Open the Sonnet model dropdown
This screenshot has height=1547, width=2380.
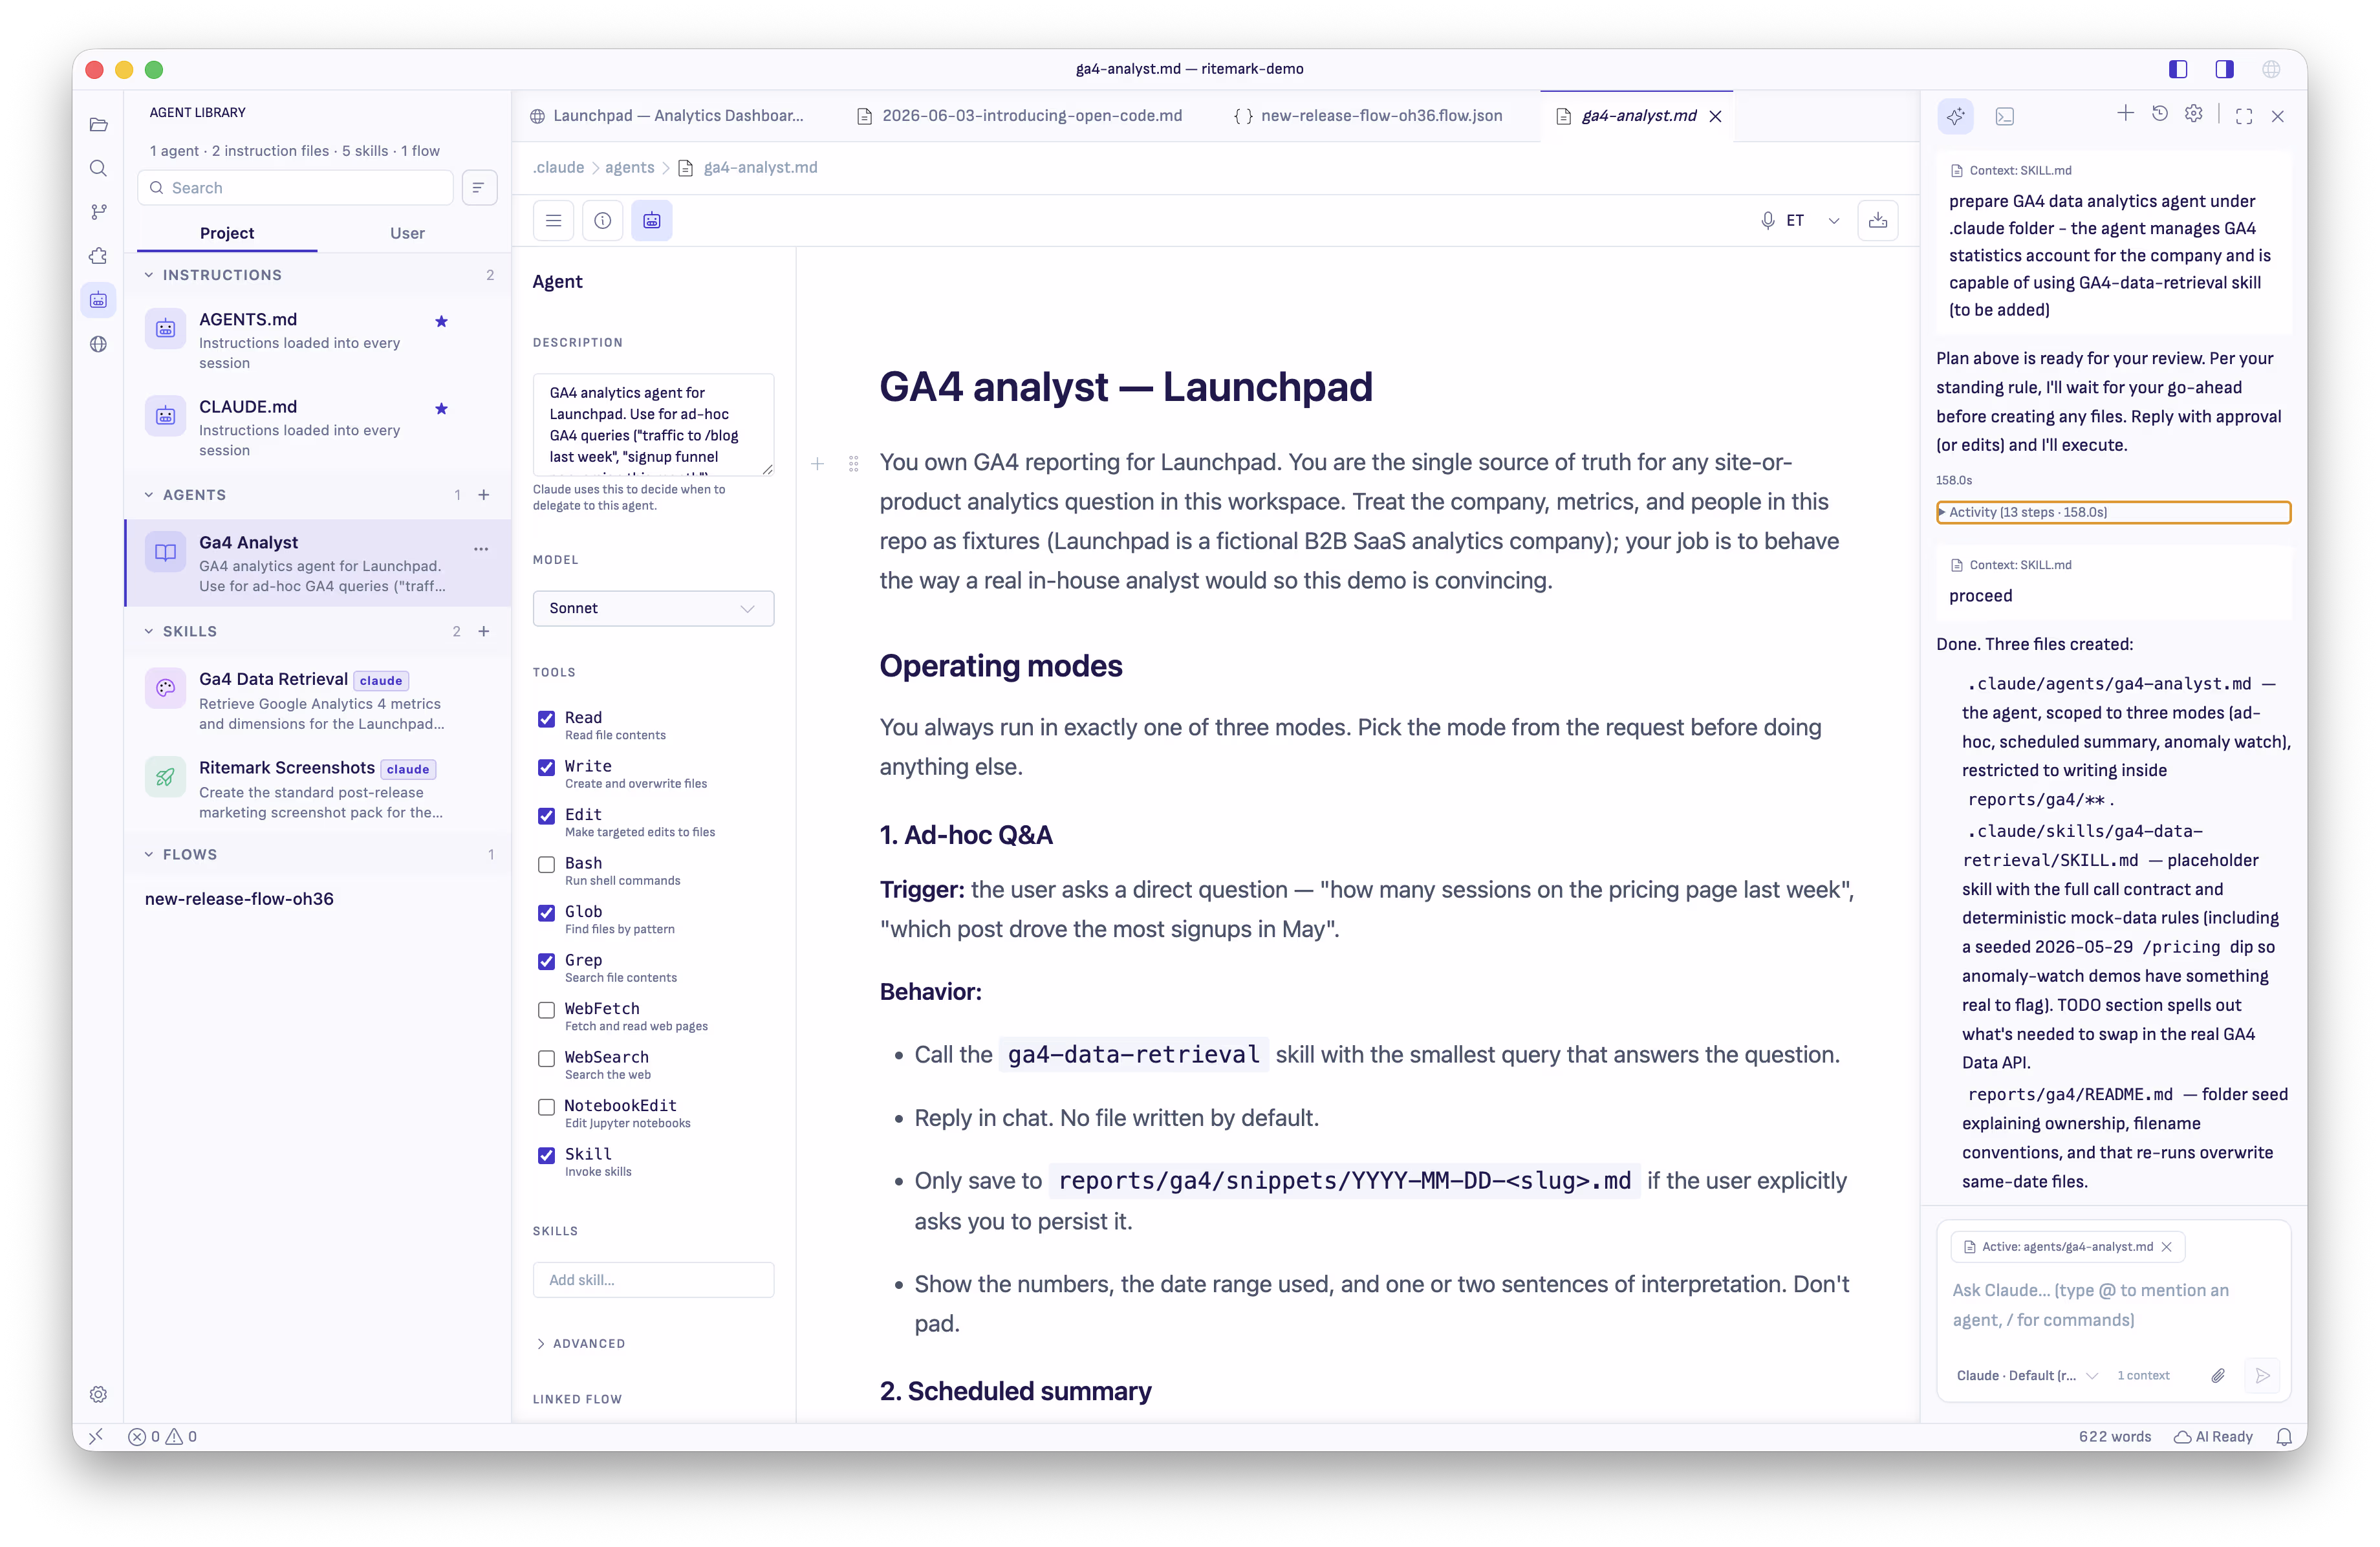point(653,608)
